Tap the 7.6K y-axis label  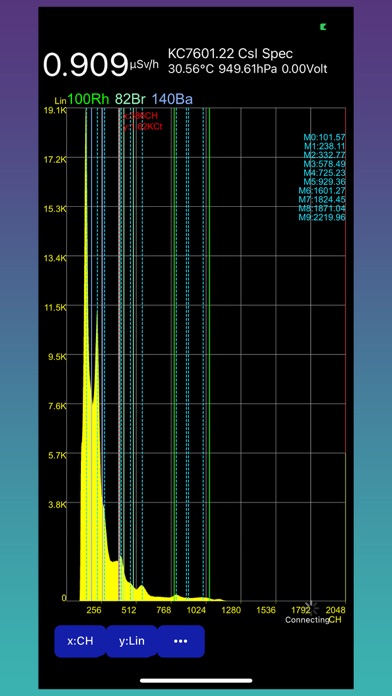pyautogui.click(x=57, y=406)
